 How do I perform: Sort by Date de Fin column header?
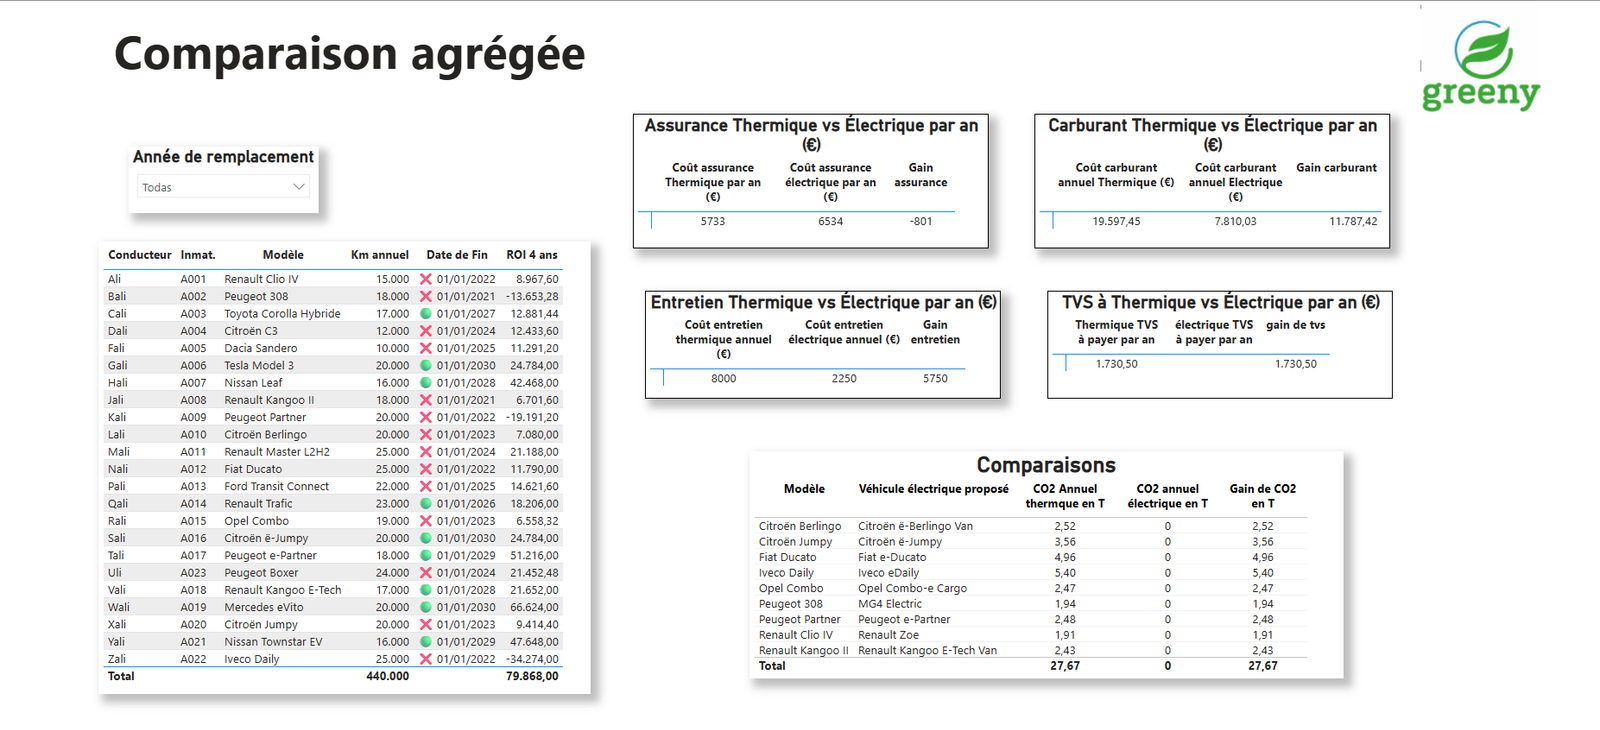tap(457, 255)
